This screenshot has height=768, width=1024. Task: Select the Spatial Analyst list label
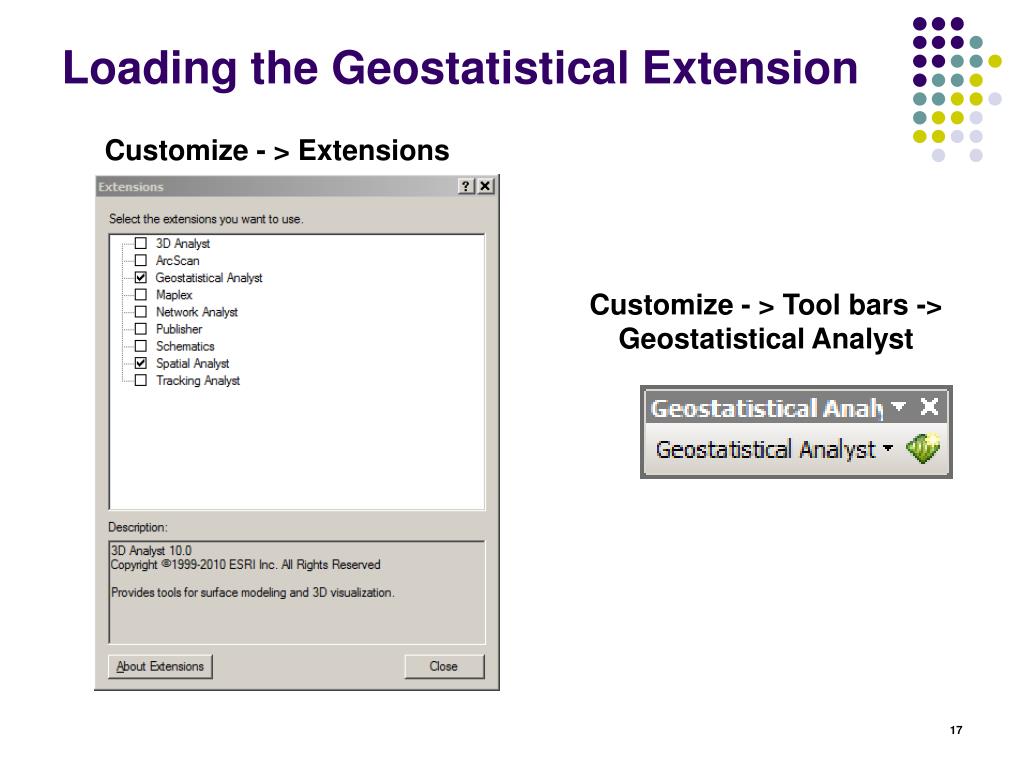pos(193,363)
